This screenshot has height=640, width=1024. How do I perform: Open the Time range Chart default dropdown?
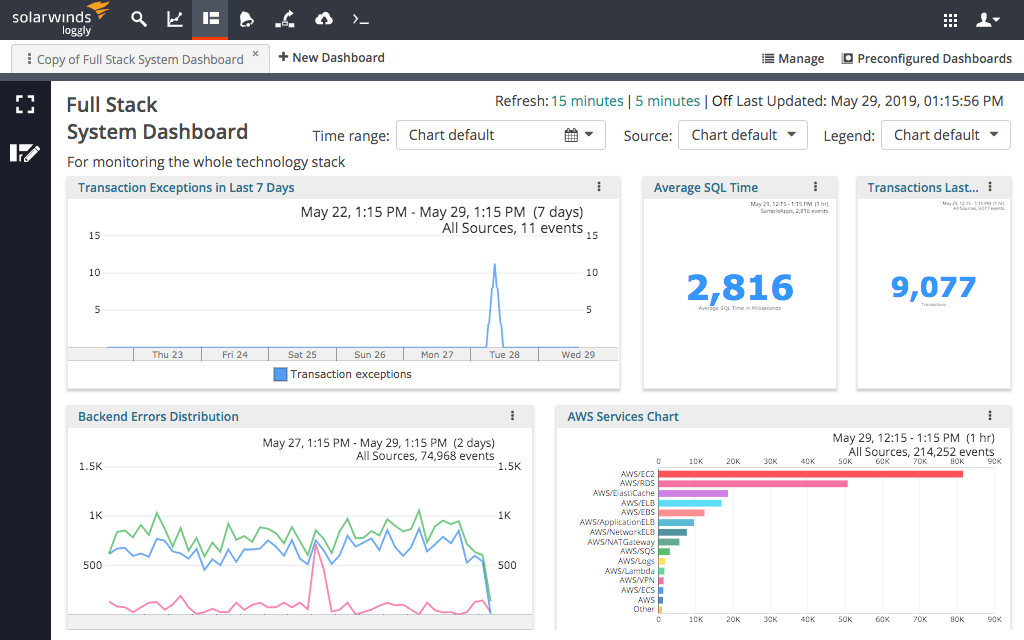tap(500, 135)
